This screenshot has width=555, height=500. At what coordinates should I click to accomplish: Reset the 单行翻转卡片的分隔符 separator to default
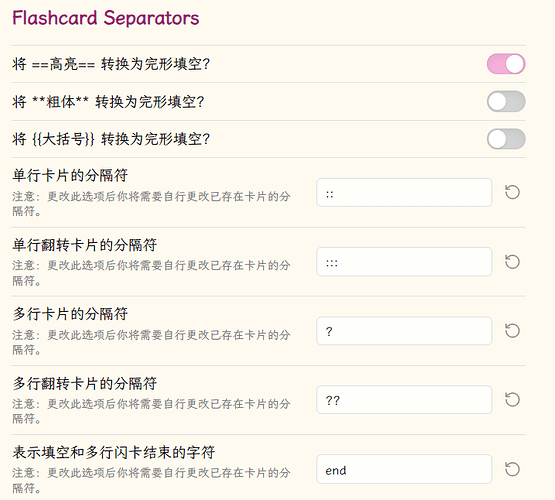[512, 262]
